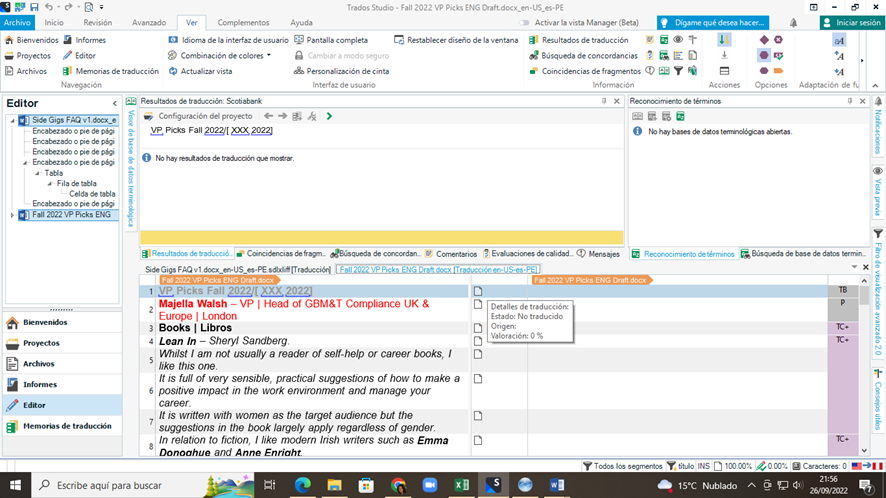
Task: Open Informes in the sidebar
Action: [62, 384]
